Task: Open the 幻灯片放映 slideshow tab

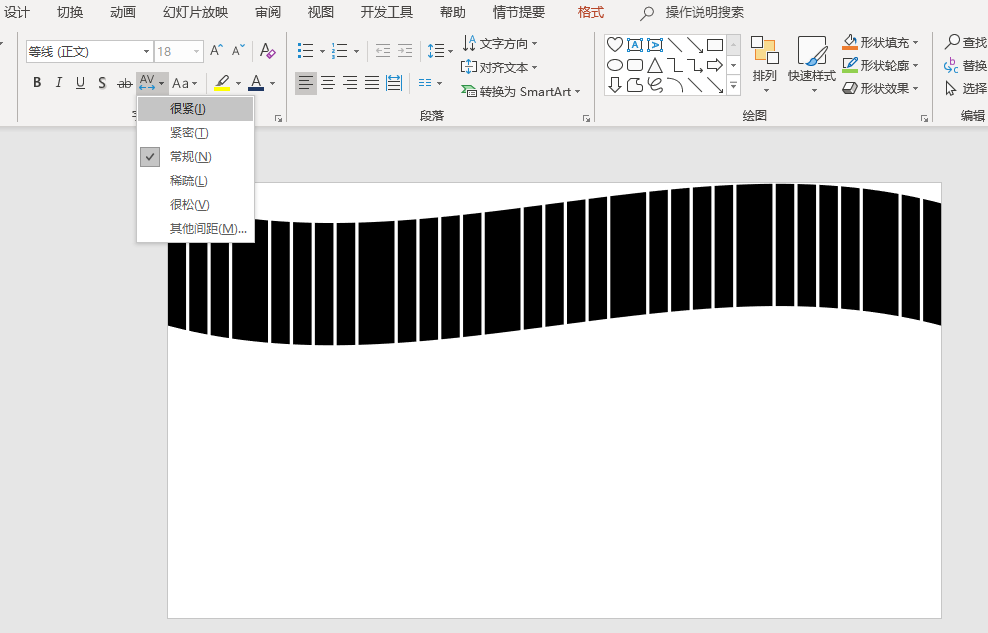Action: coord(195,12)
